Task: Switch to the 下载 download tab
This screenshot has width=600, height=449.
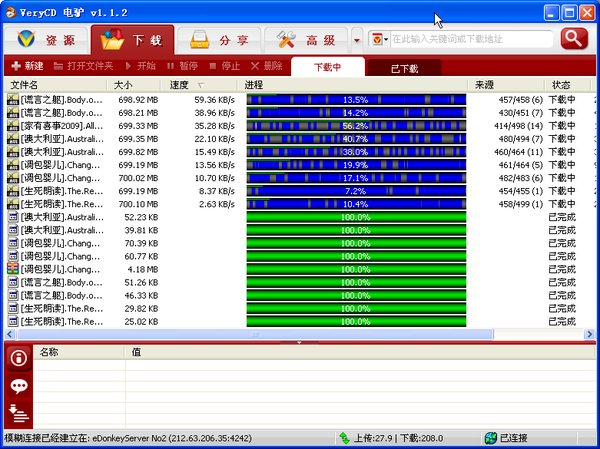Action: [132, 40]
